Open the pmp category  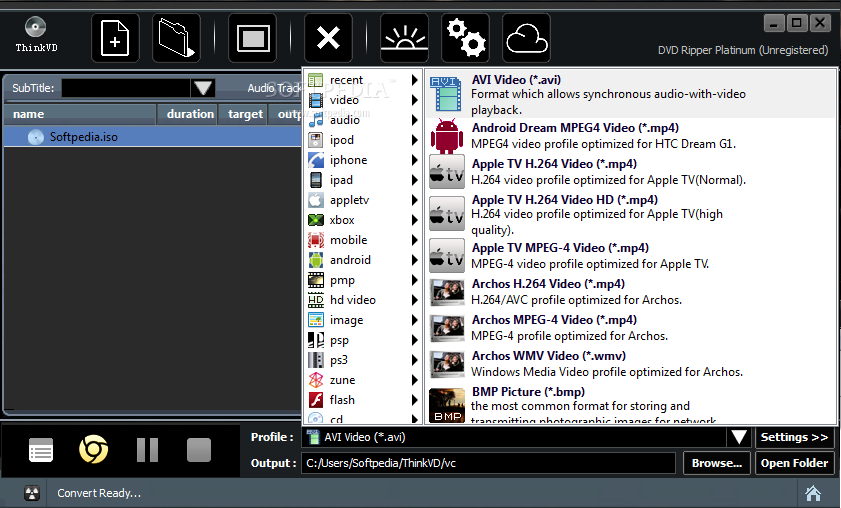[x=363, y=280]
